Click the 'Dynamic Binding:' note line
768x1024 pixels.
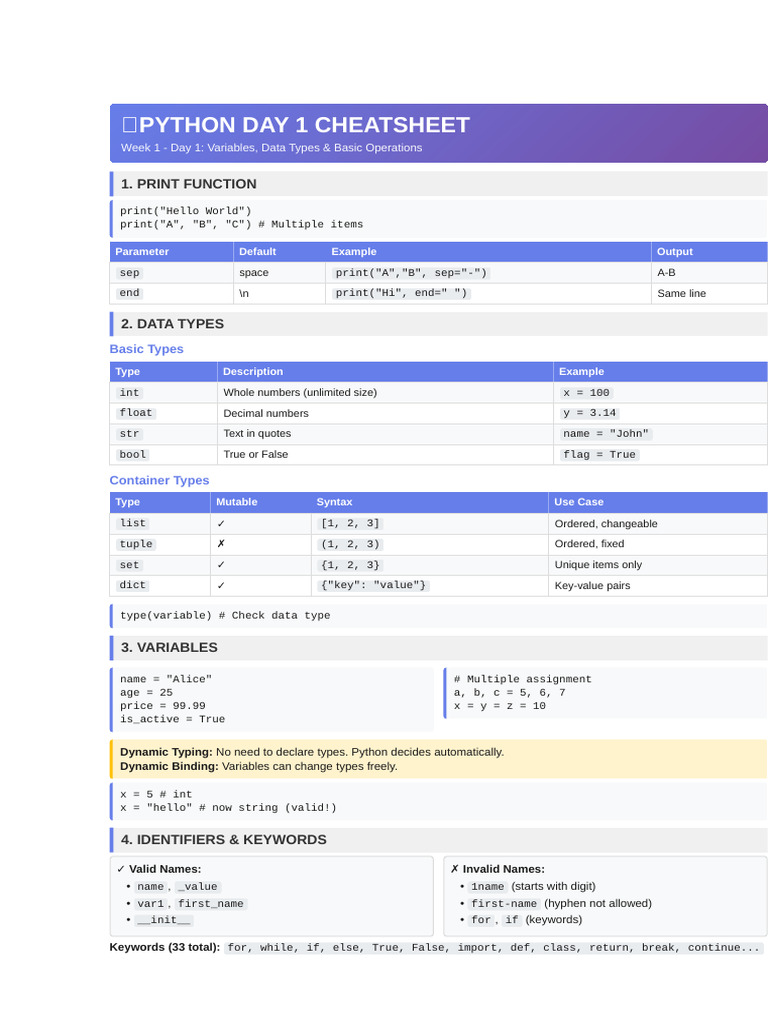259,767
